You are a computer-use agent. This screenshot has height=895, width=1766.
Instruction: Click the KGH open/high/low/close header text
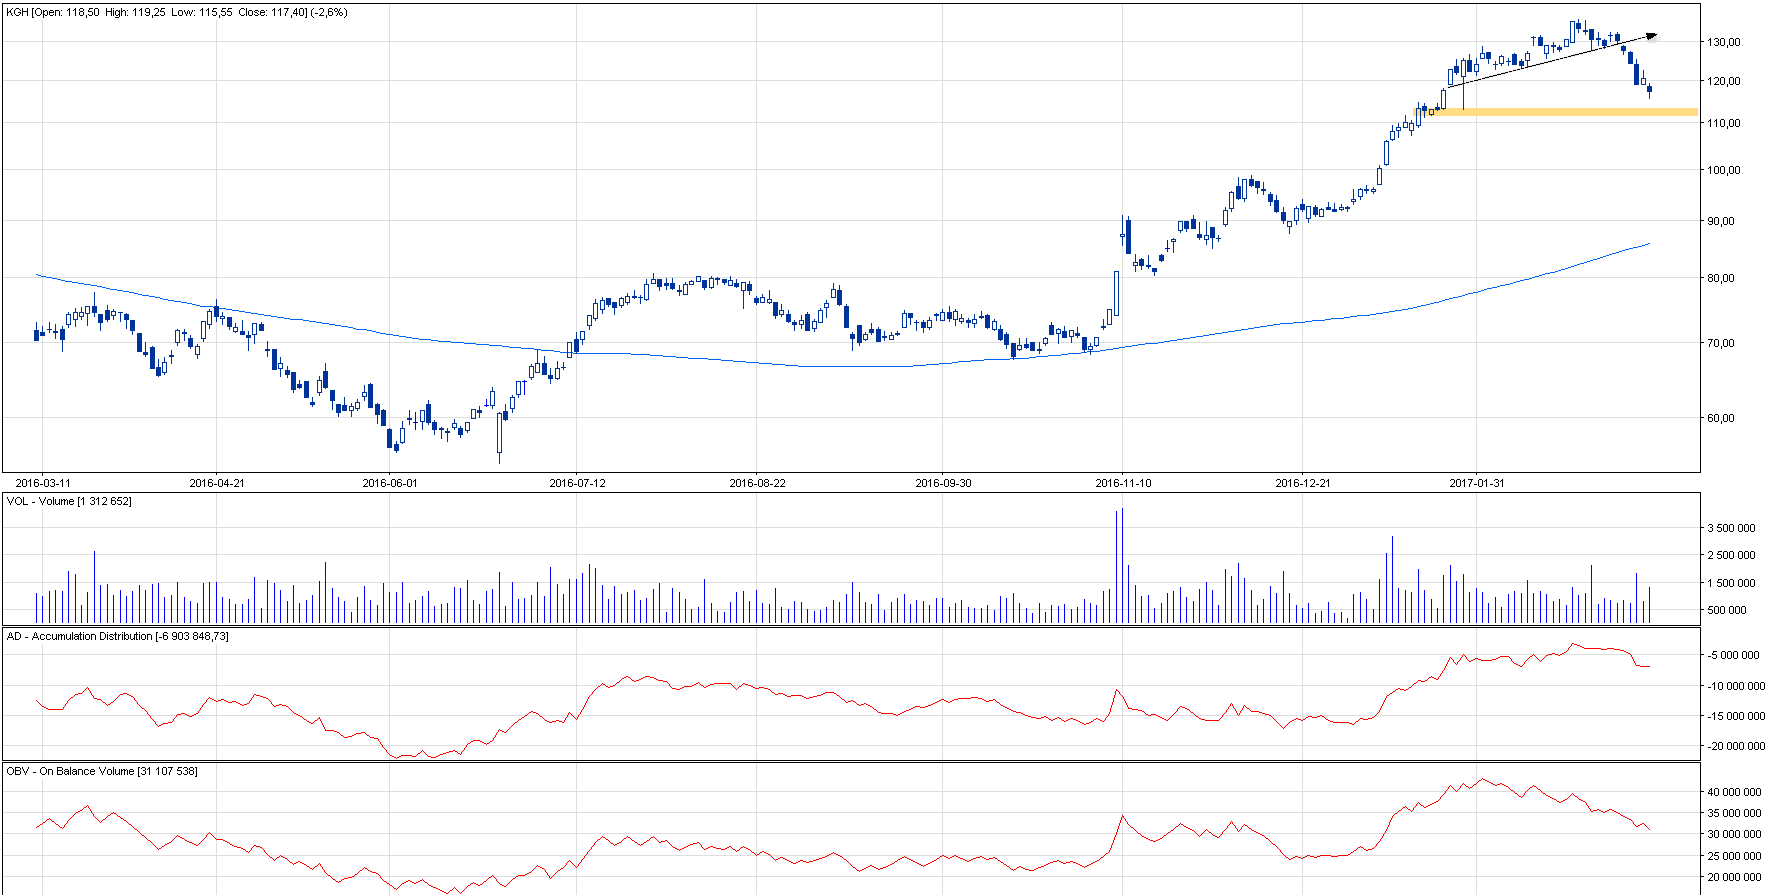click(176, 13)
